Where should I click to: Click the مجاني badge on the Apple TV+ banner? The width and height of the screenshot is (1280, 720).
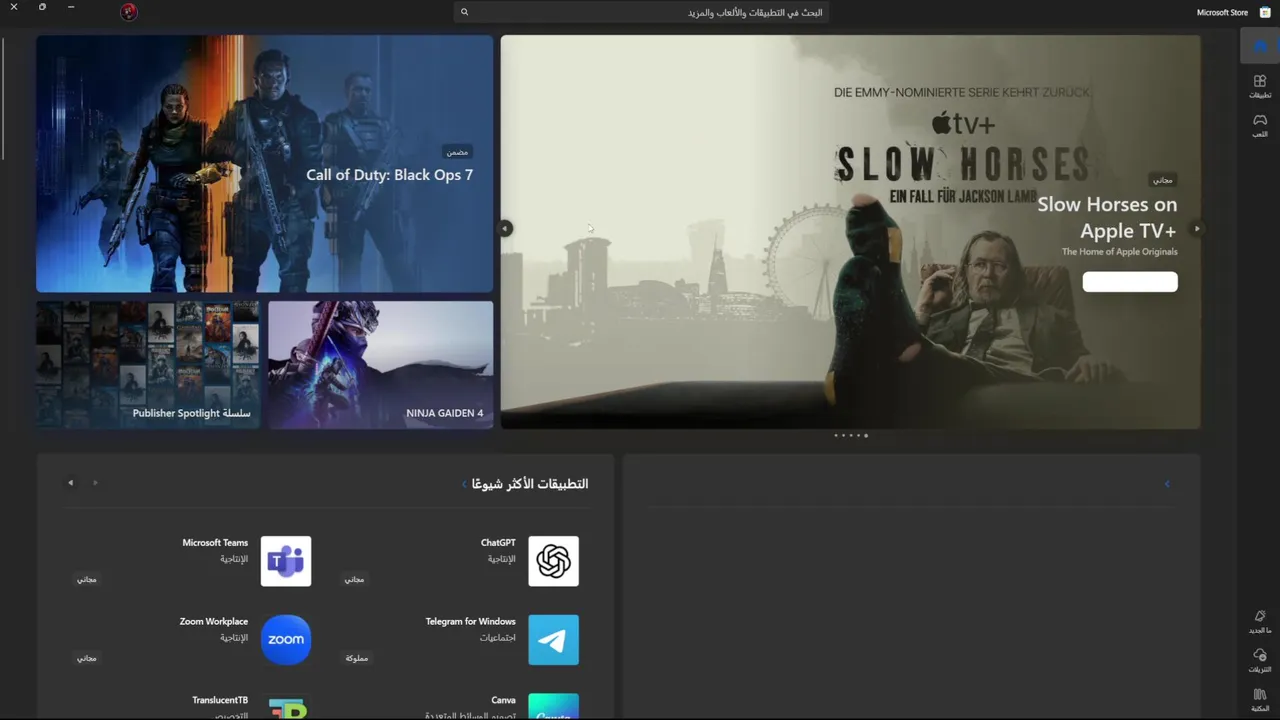pyautogui.click(x=1162, y=180)
